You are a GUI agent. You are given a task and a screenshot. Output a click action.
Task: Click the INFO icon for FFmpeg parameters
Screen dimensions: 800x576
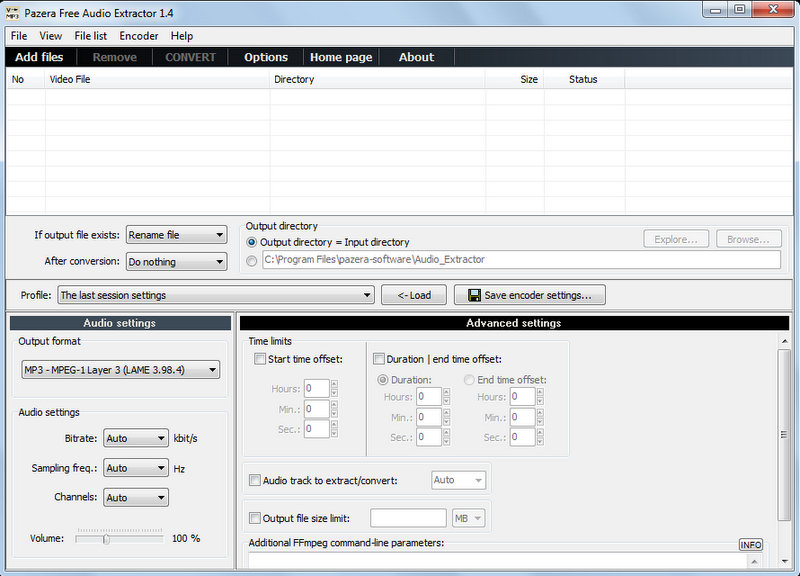751,545
